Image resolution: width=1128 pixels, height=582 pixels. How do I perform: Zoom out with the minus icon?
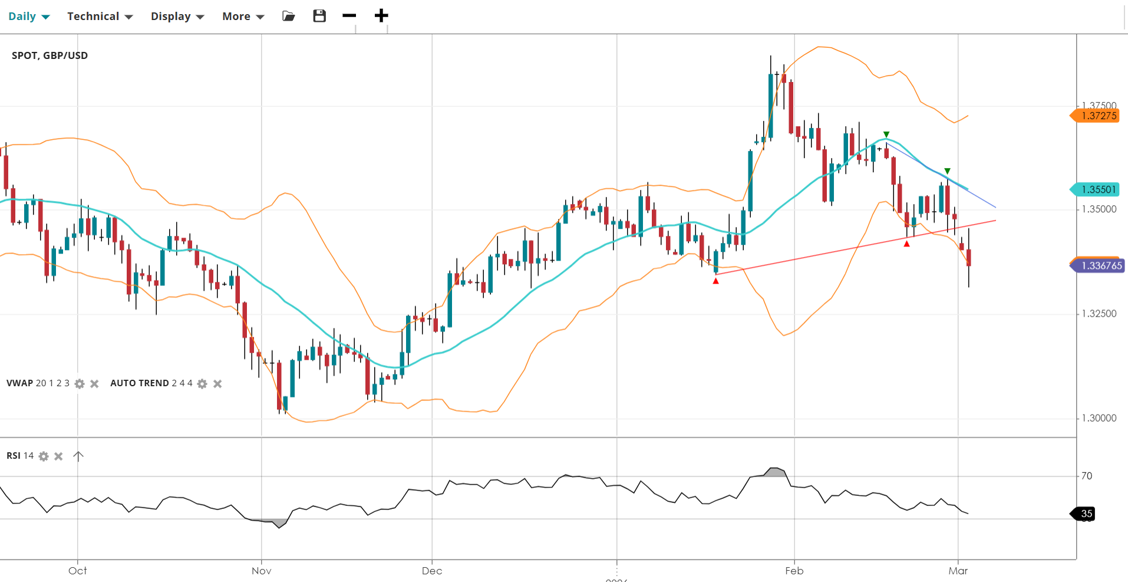pyautogui.click(x=349, y=16)
